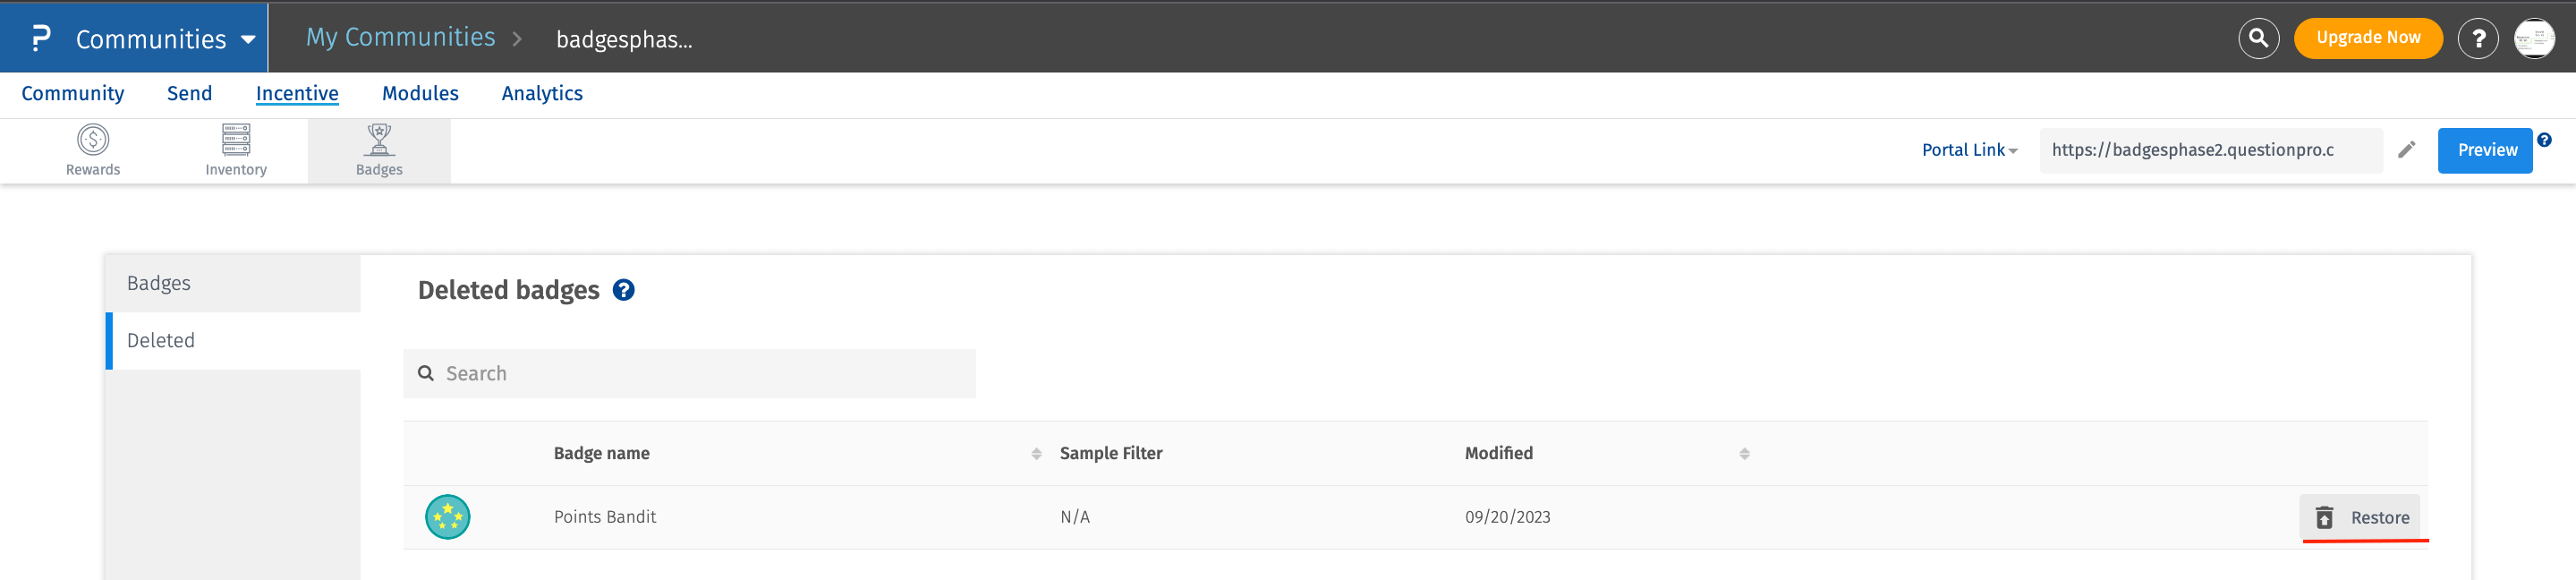Open the global search magnifier in the top bar

coord(2259,38)
